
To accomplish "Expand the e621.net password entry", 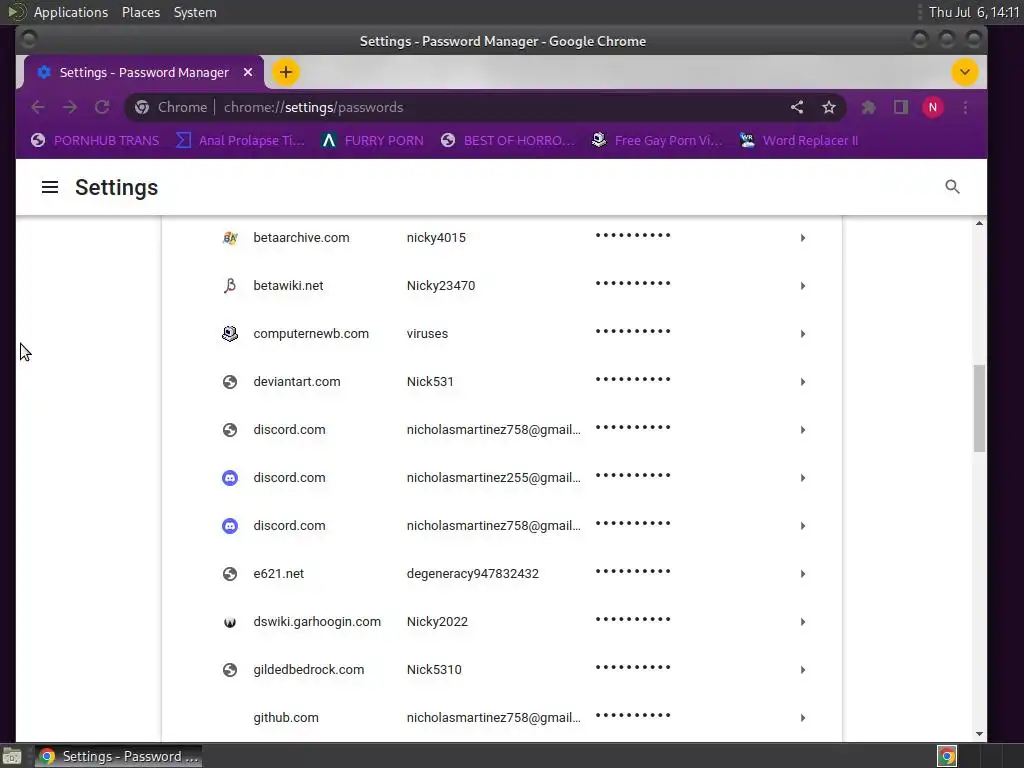I will point(803,573).
